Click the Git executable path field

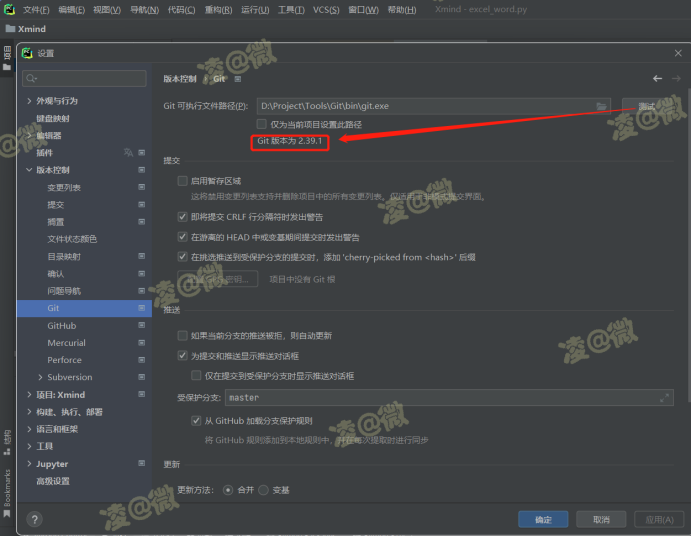pos(433,106)
